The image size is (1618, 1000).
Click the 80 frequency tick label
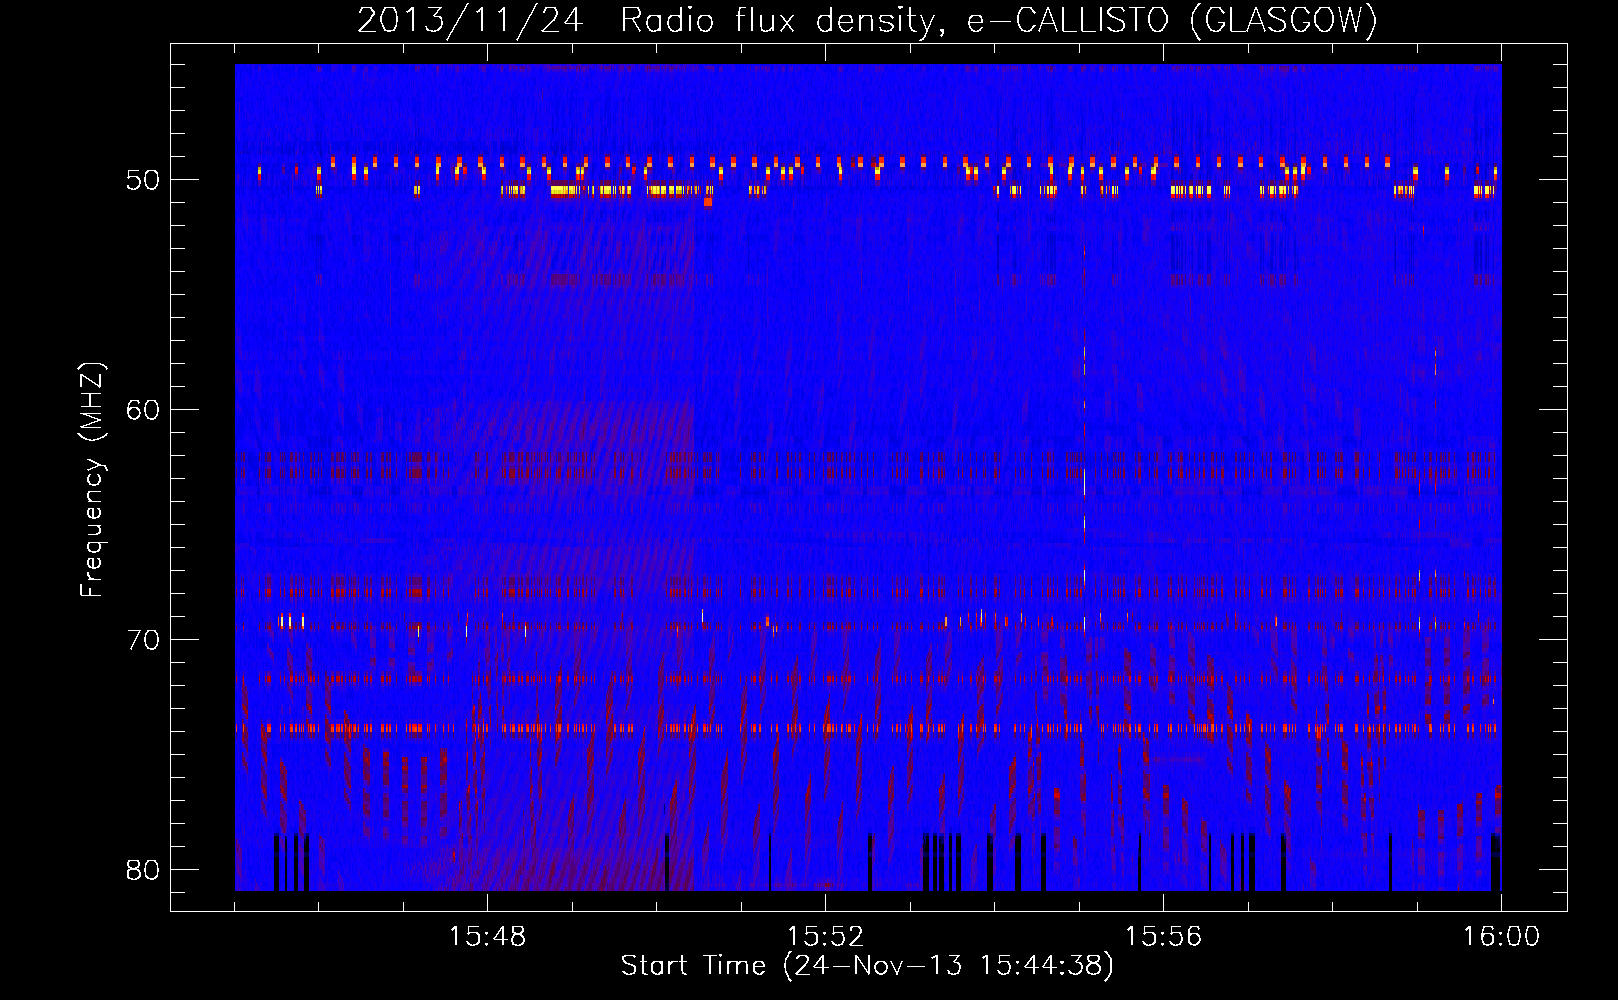tap(144, 869)
